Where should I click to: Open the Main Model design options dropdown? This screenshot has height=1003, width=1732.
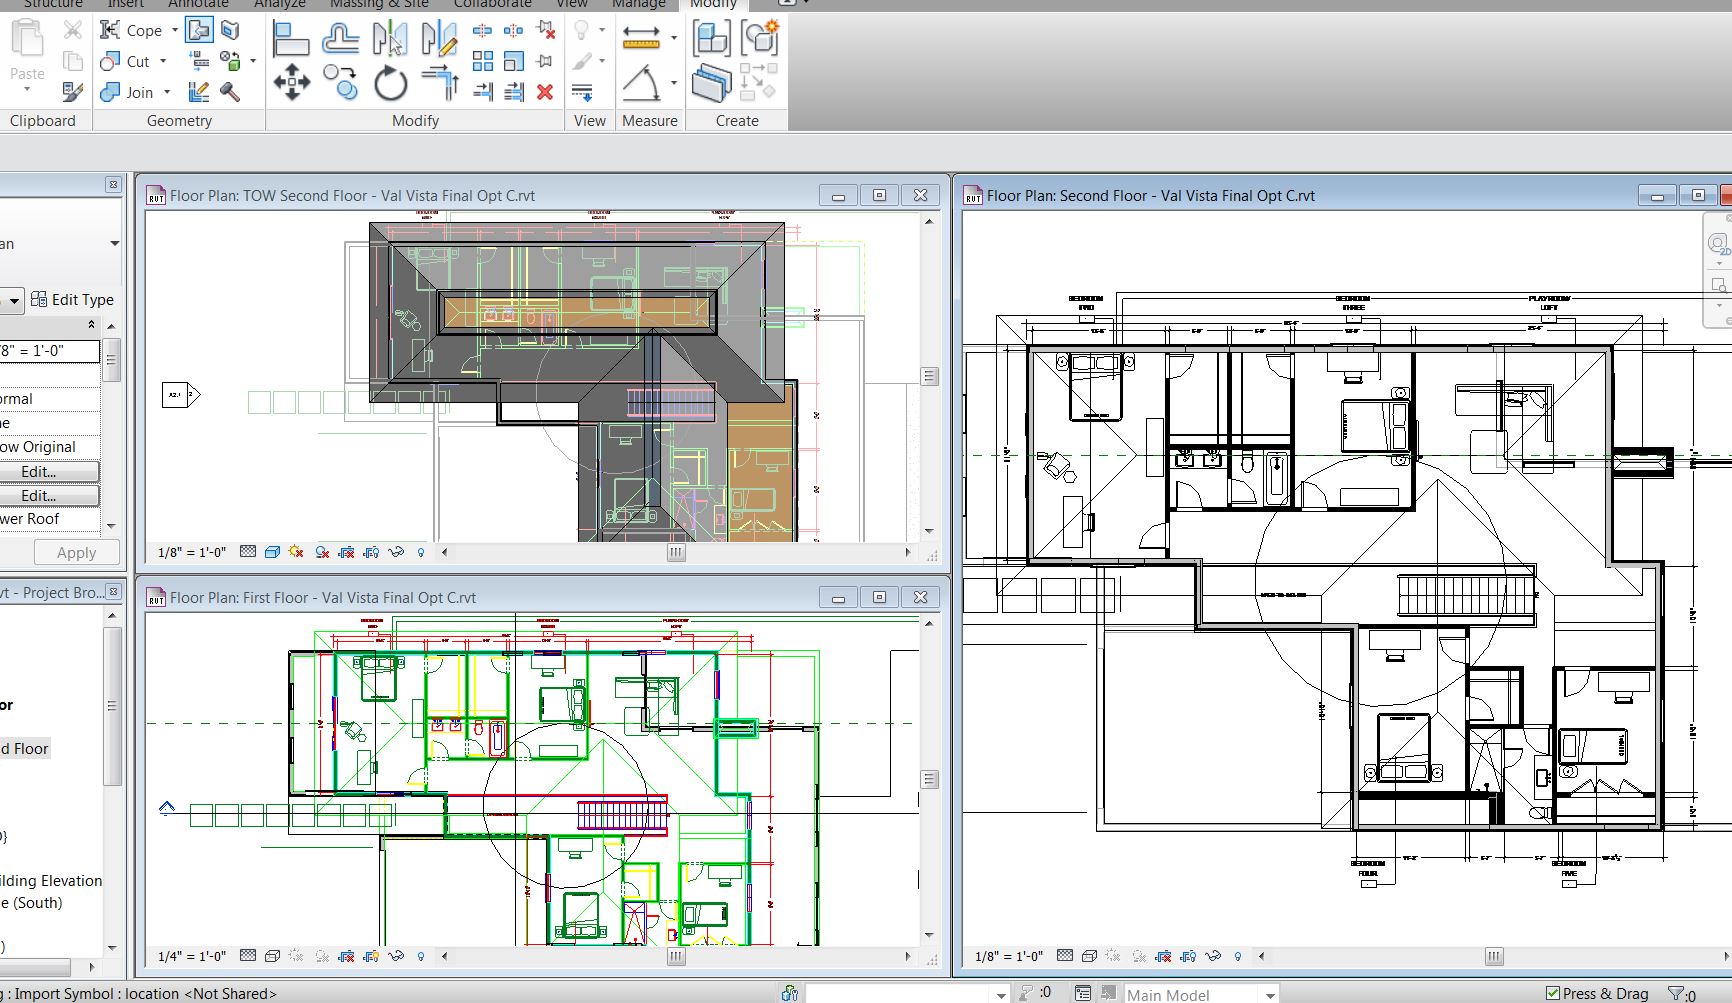(x=1270, y=995)
